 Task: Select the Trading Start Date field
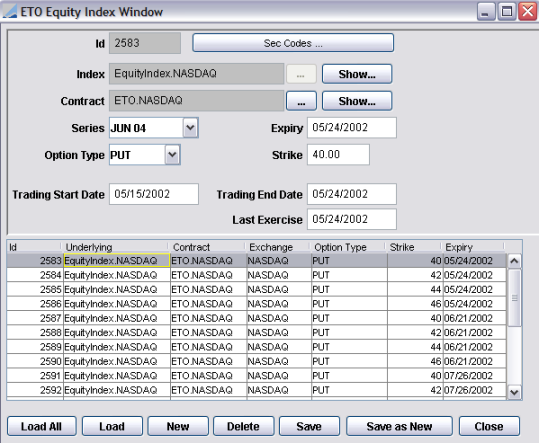coord(154,194)
